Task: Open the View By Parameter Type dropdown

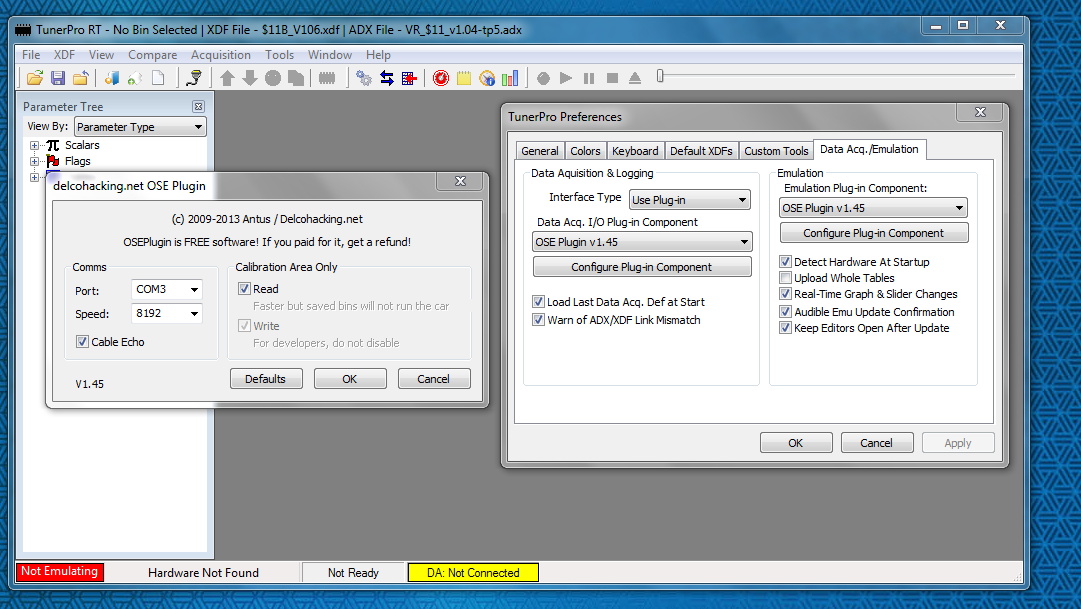Action: [140, 127]
